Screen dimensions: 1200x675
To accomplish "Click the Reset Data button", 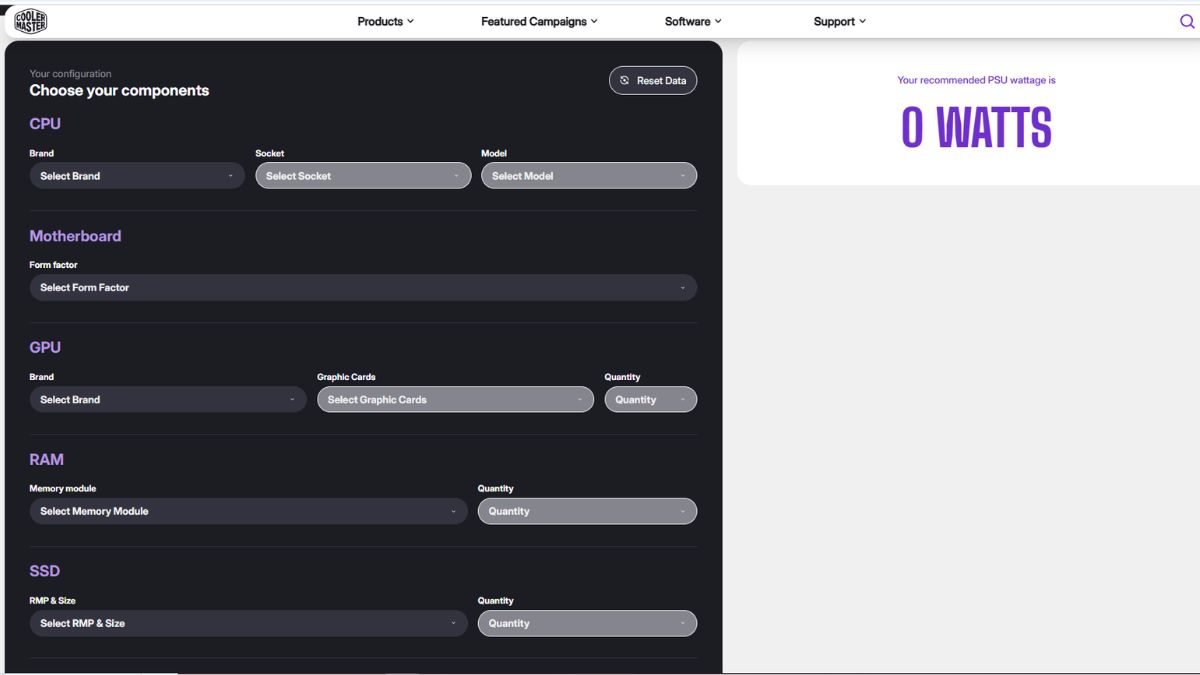I will (653, 81).
